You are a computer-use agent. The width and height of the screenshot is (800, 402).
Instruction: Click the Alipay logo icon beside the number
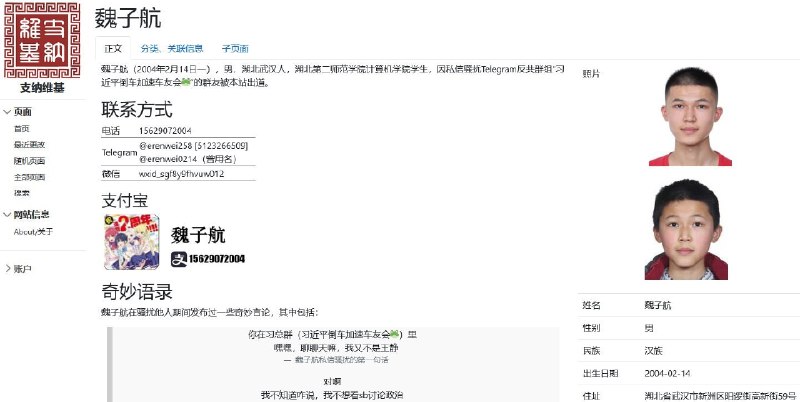(x=179, y=259)
